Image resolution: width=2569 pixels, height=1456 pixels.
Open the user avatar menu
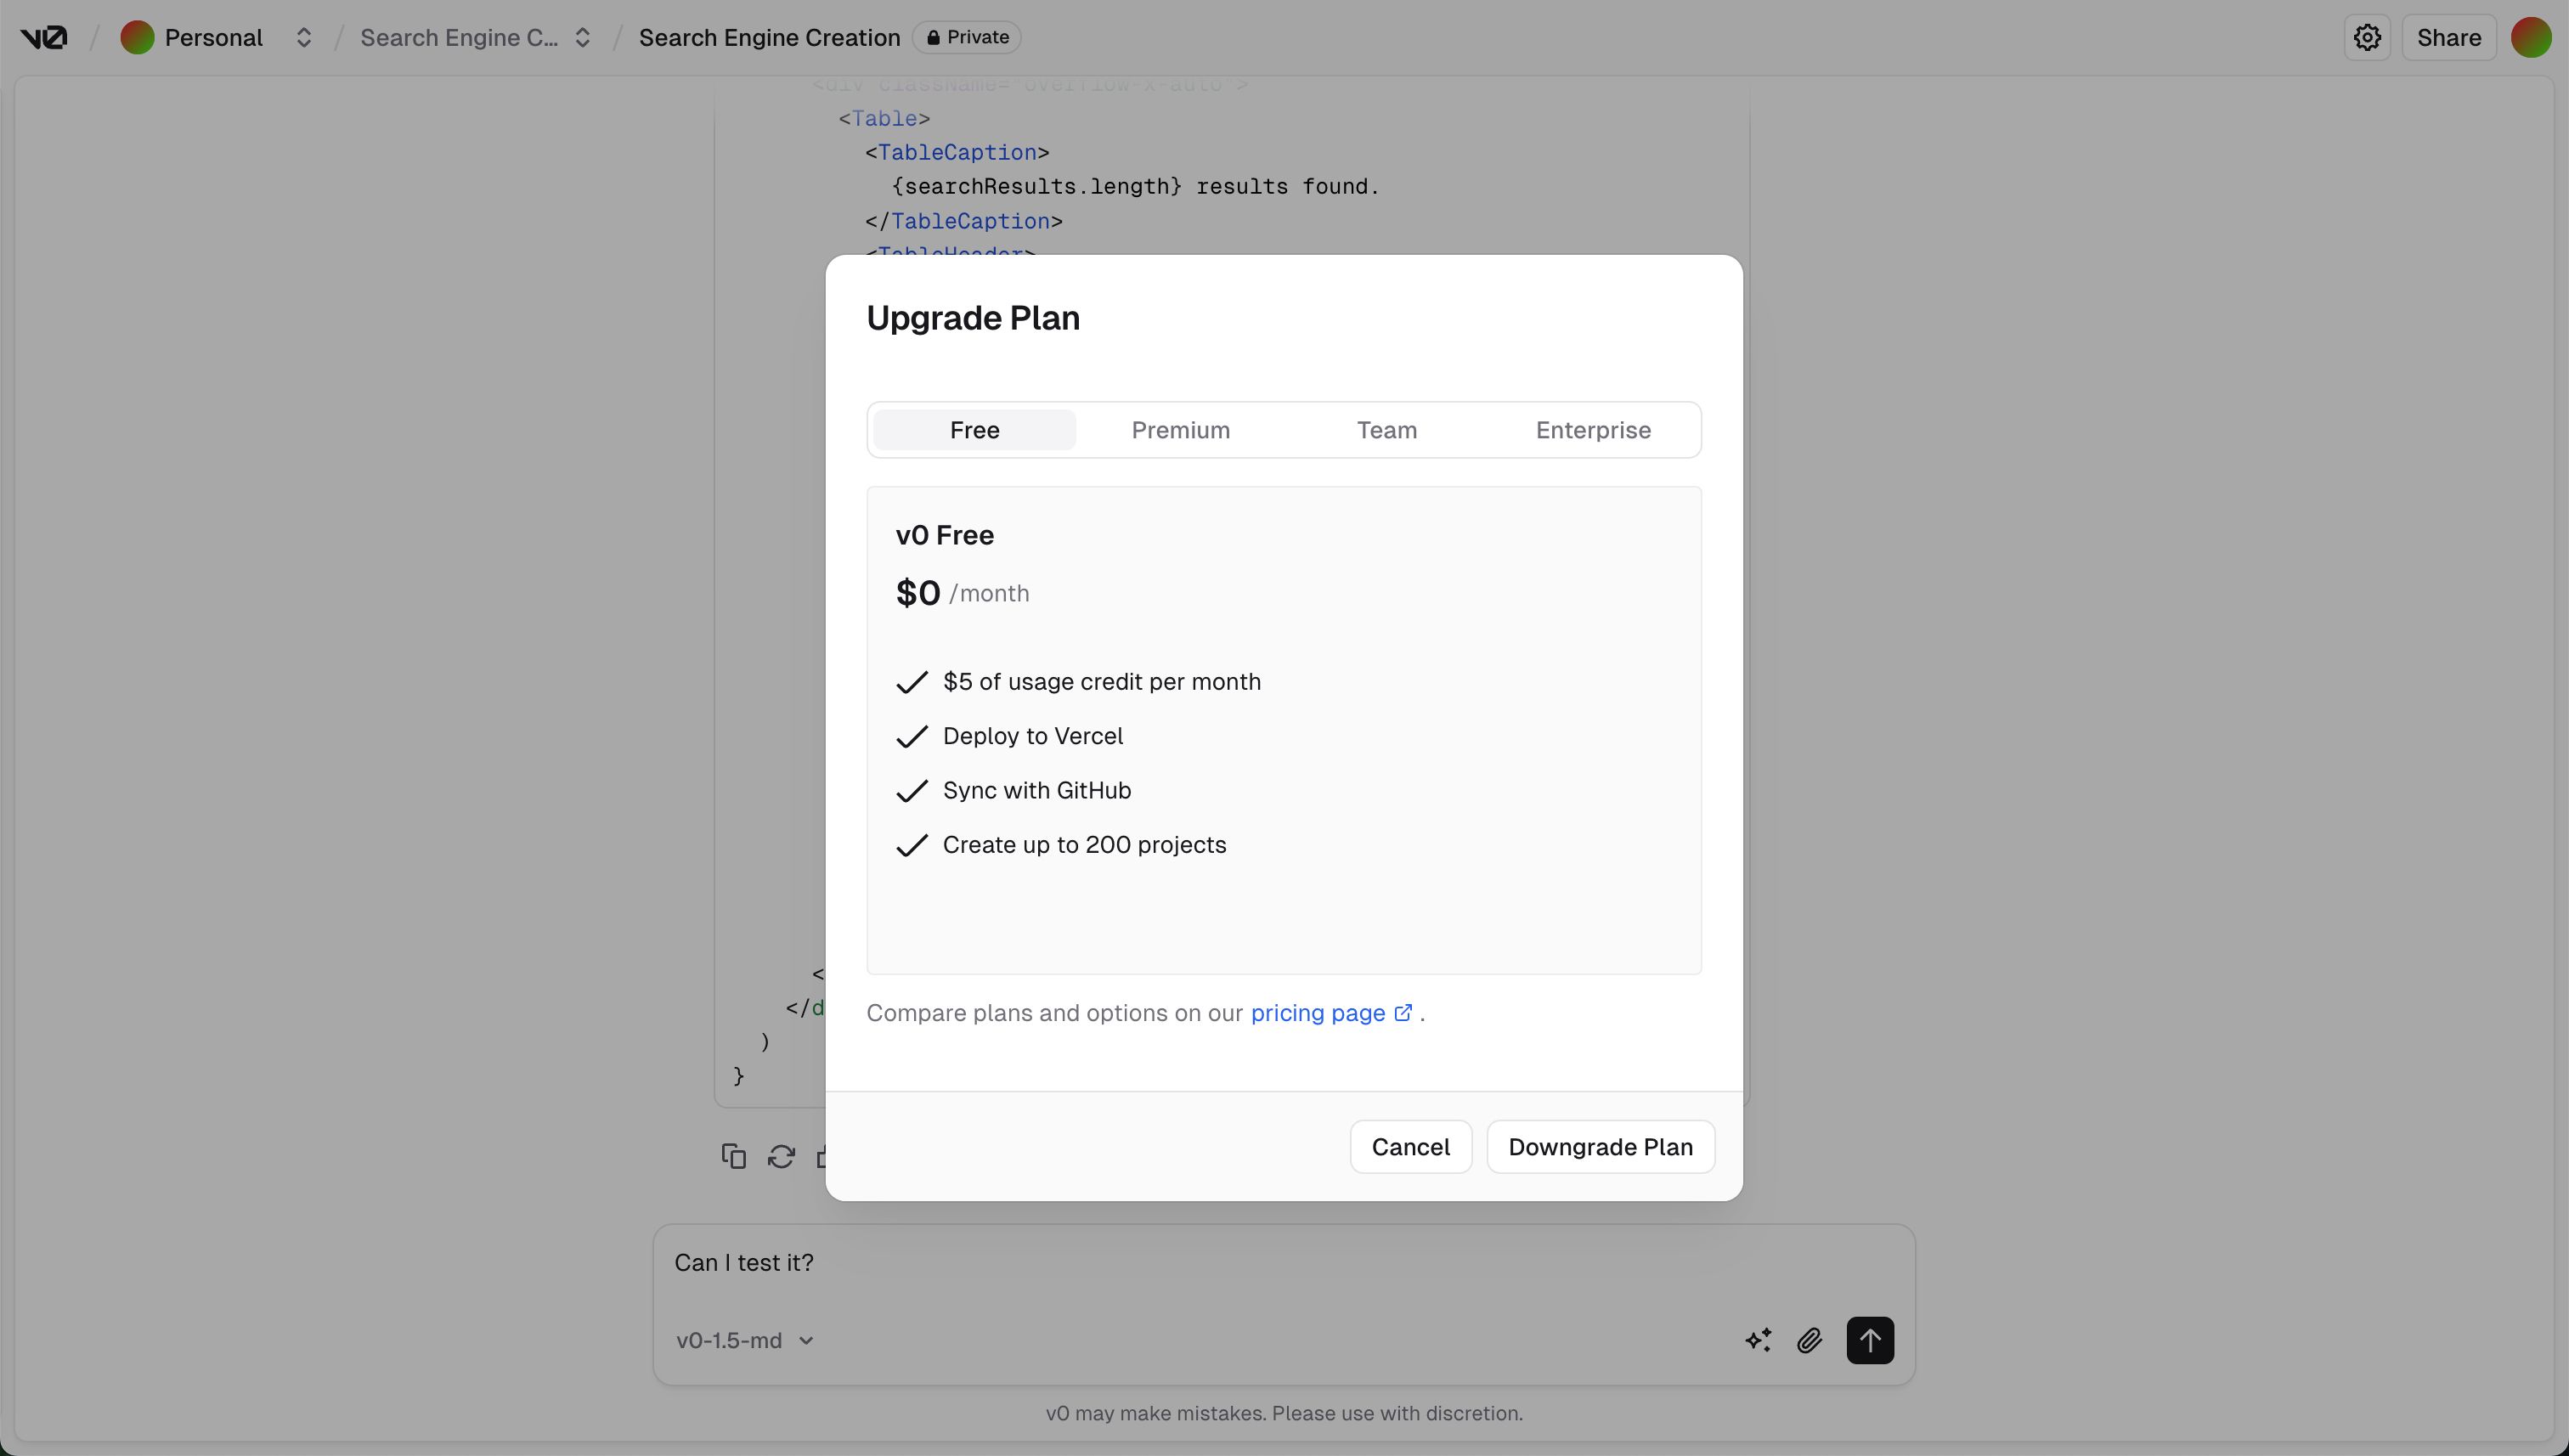2530,38
